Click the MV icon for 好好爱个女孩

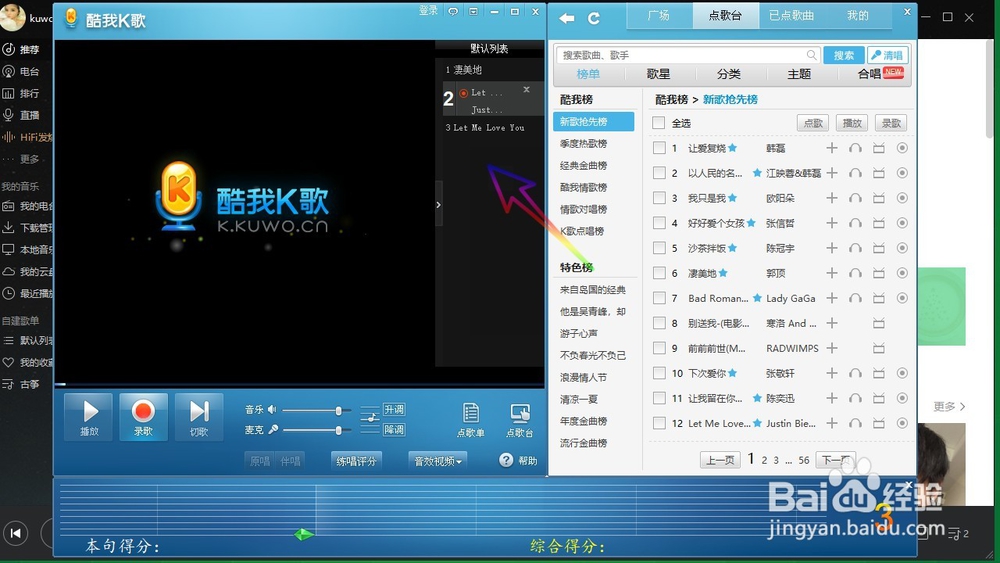[879, 223]
